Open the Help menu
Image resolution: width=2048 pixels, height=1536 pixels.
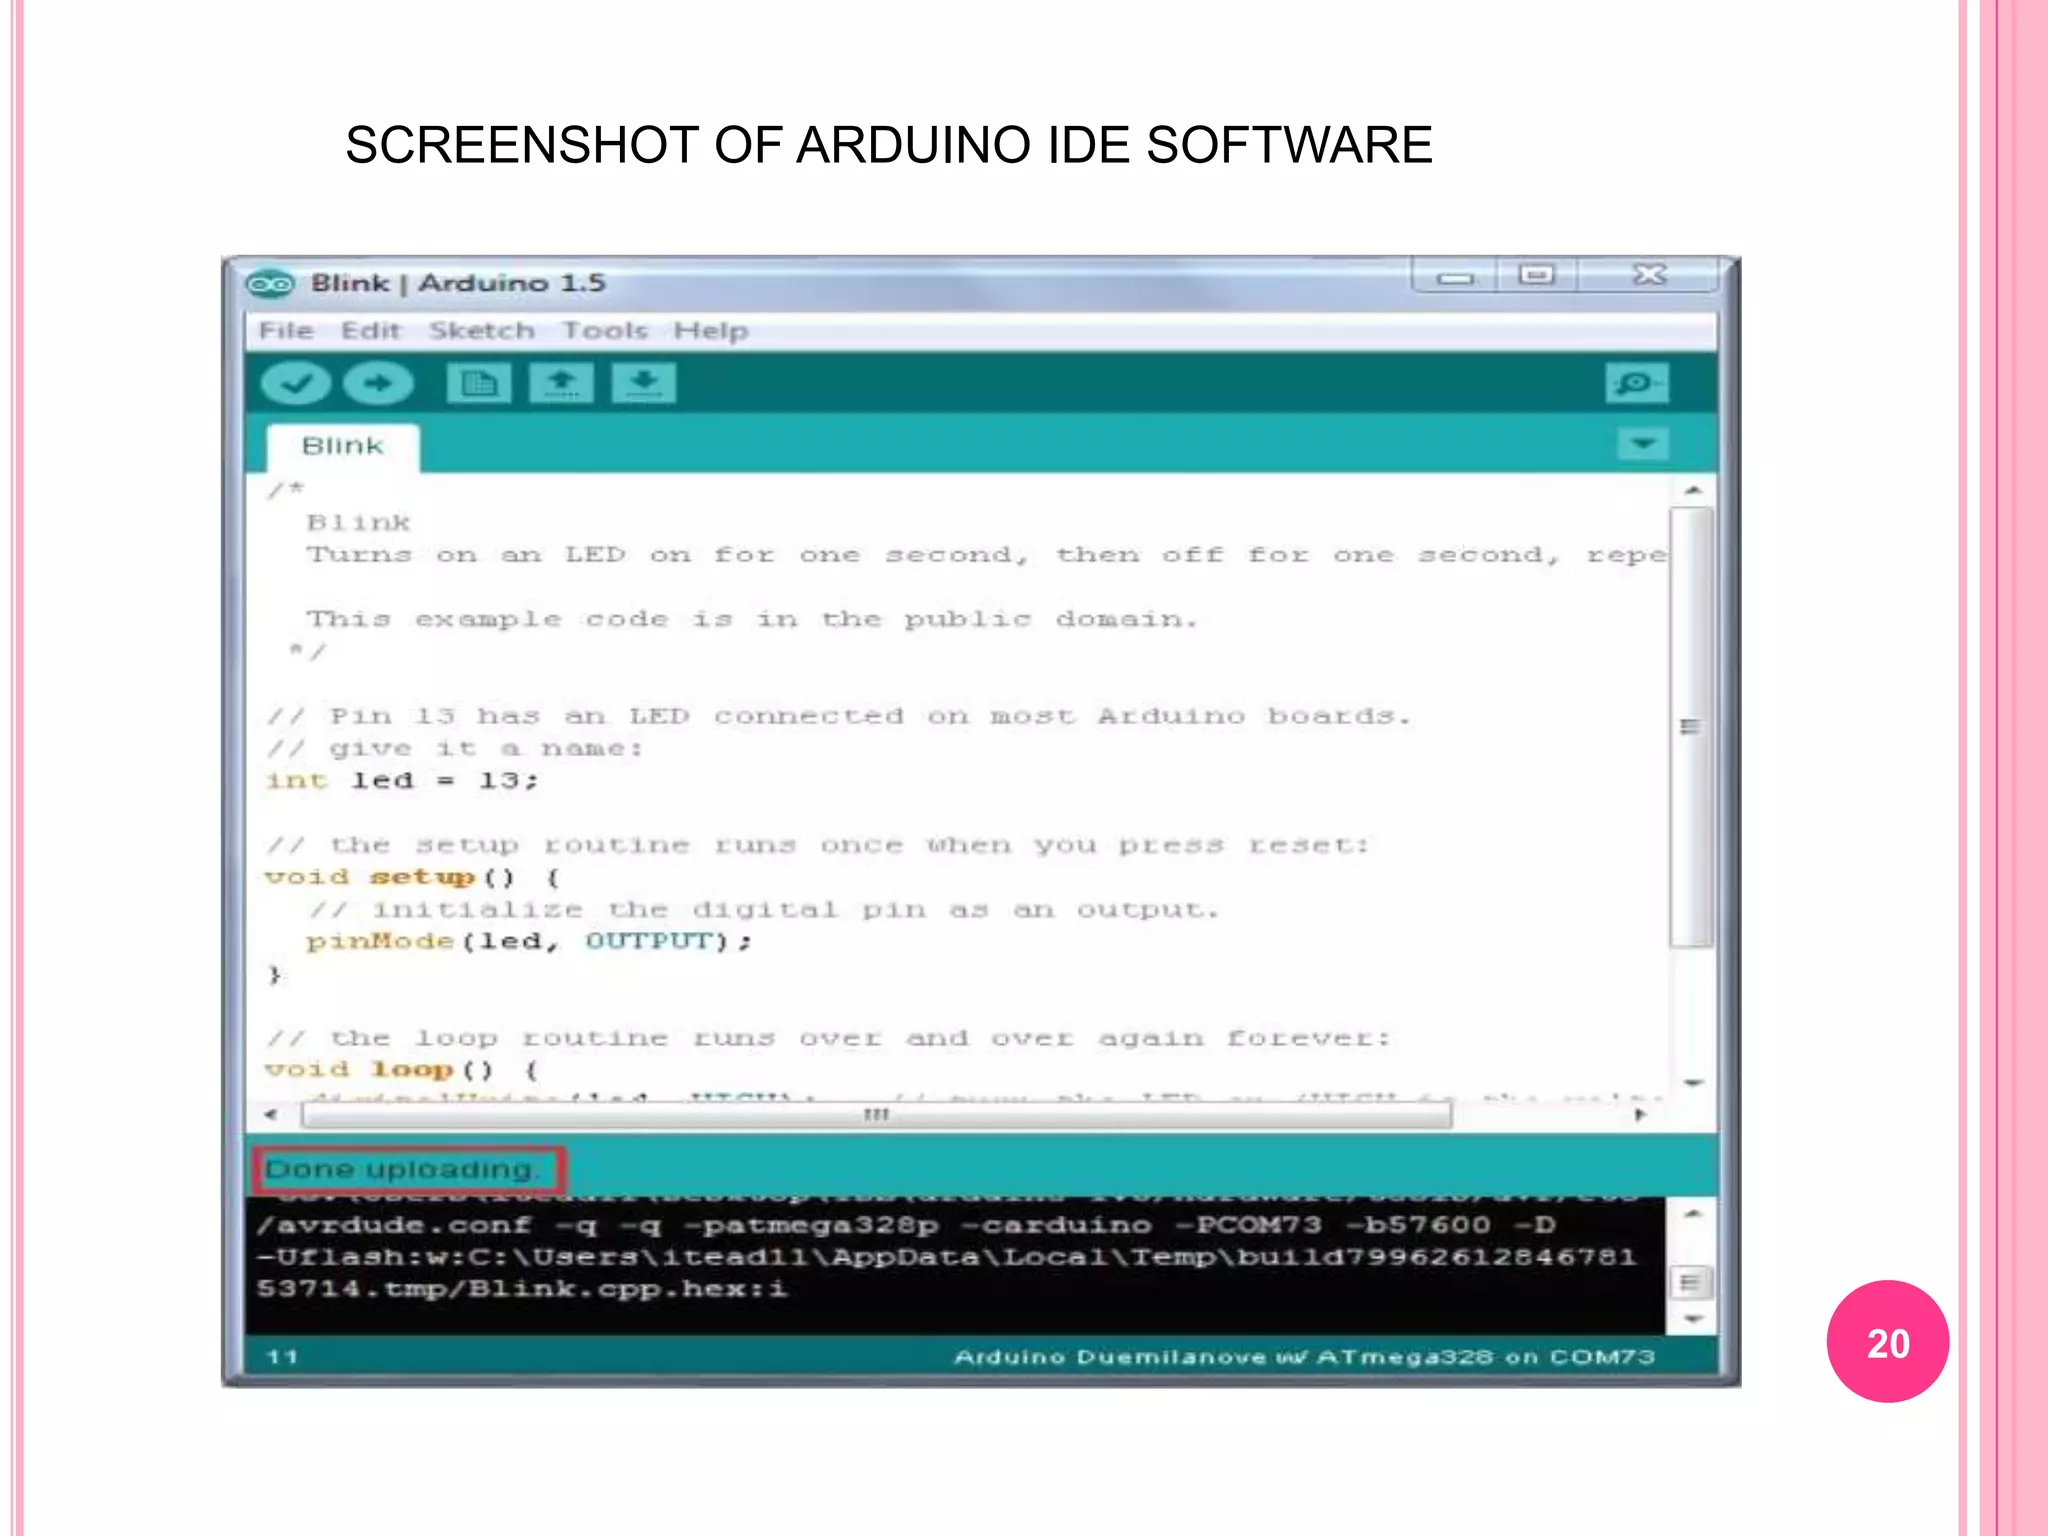pos(711,331)
